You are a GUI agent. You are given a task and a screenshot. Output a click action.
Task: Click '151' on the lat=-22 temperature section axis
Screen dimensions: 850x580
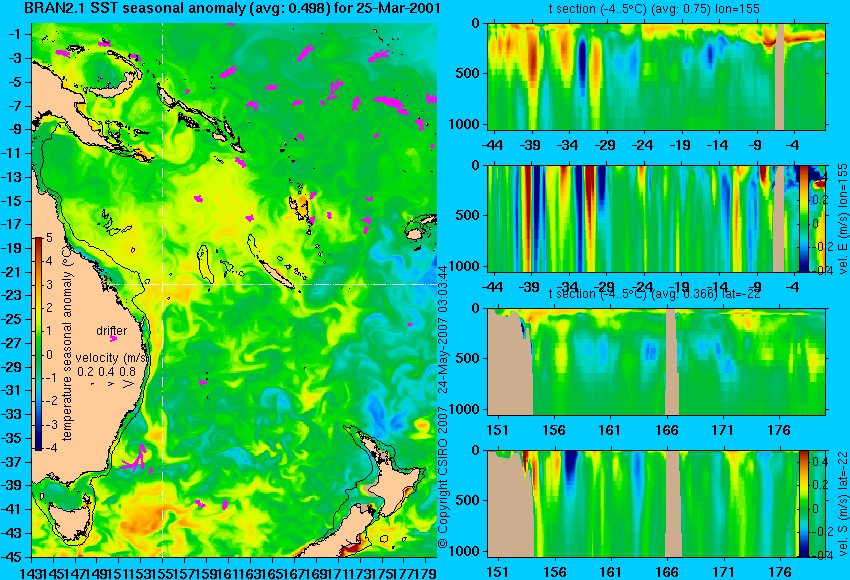498,430
